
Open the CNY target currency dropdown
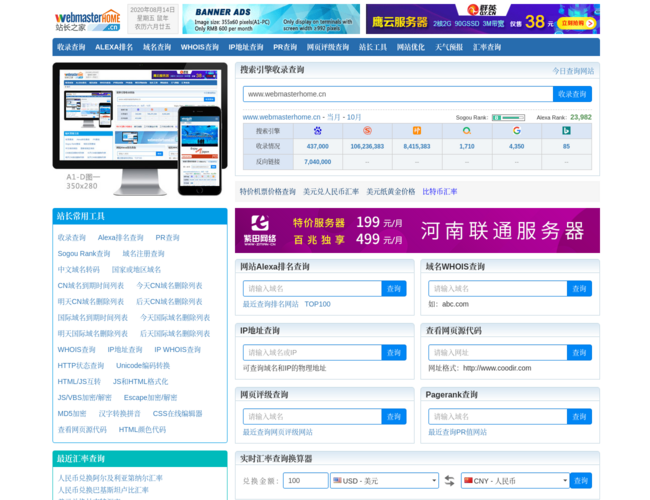click(515, 481)
